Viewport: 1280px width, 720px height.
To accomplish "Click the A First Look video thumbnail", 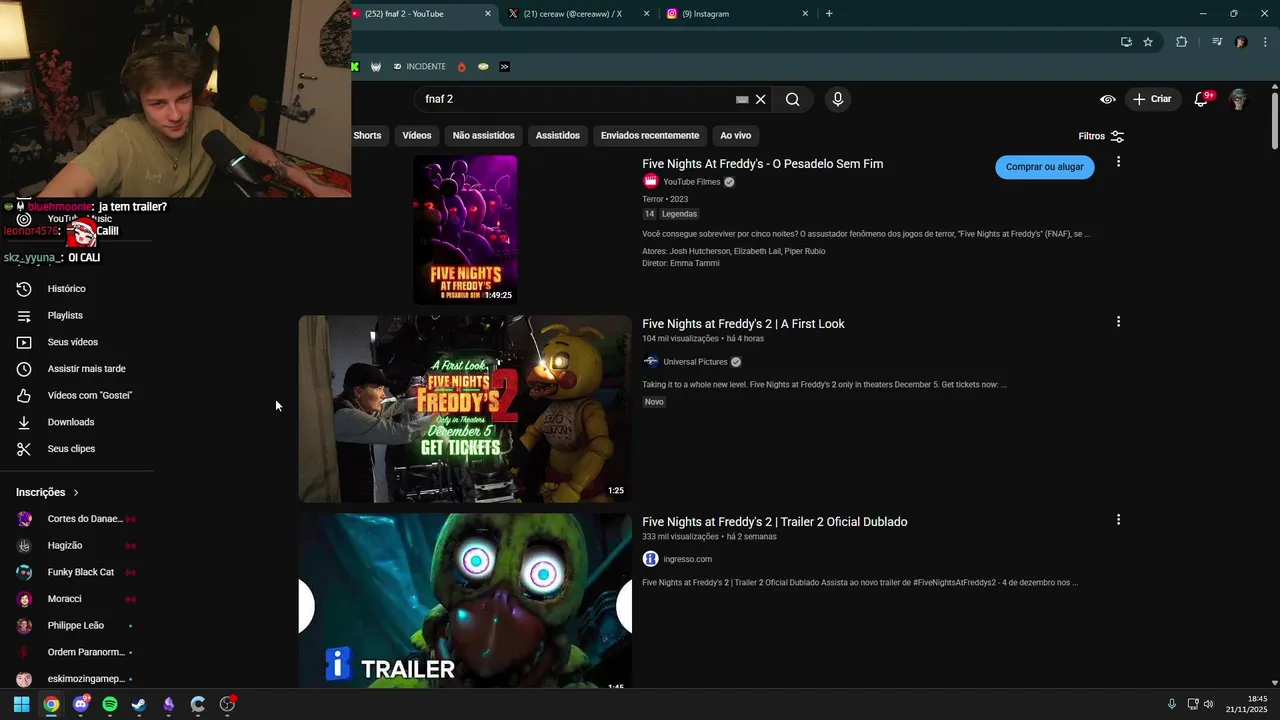I will [x=465, y=409].
